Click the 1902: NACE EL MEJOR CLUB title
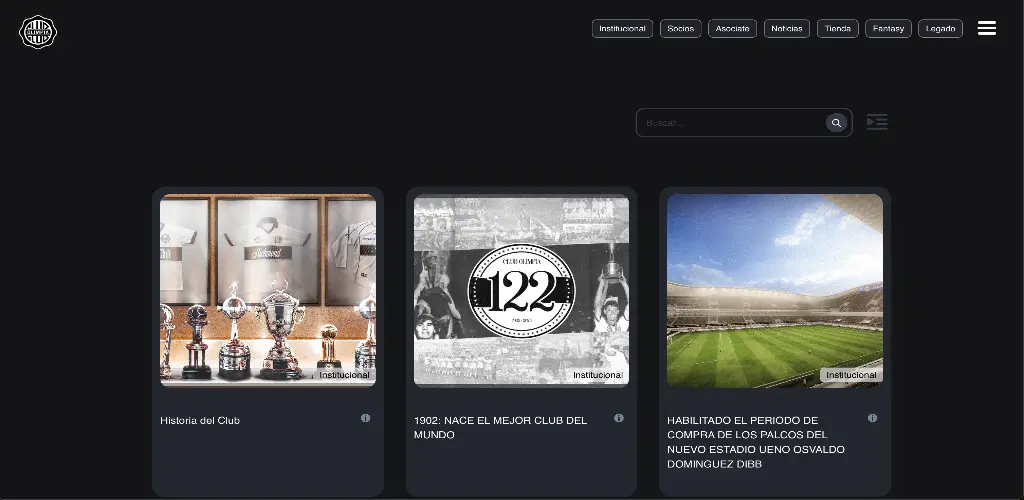This screenshot has width=1024, height=500. click(500, 428)
